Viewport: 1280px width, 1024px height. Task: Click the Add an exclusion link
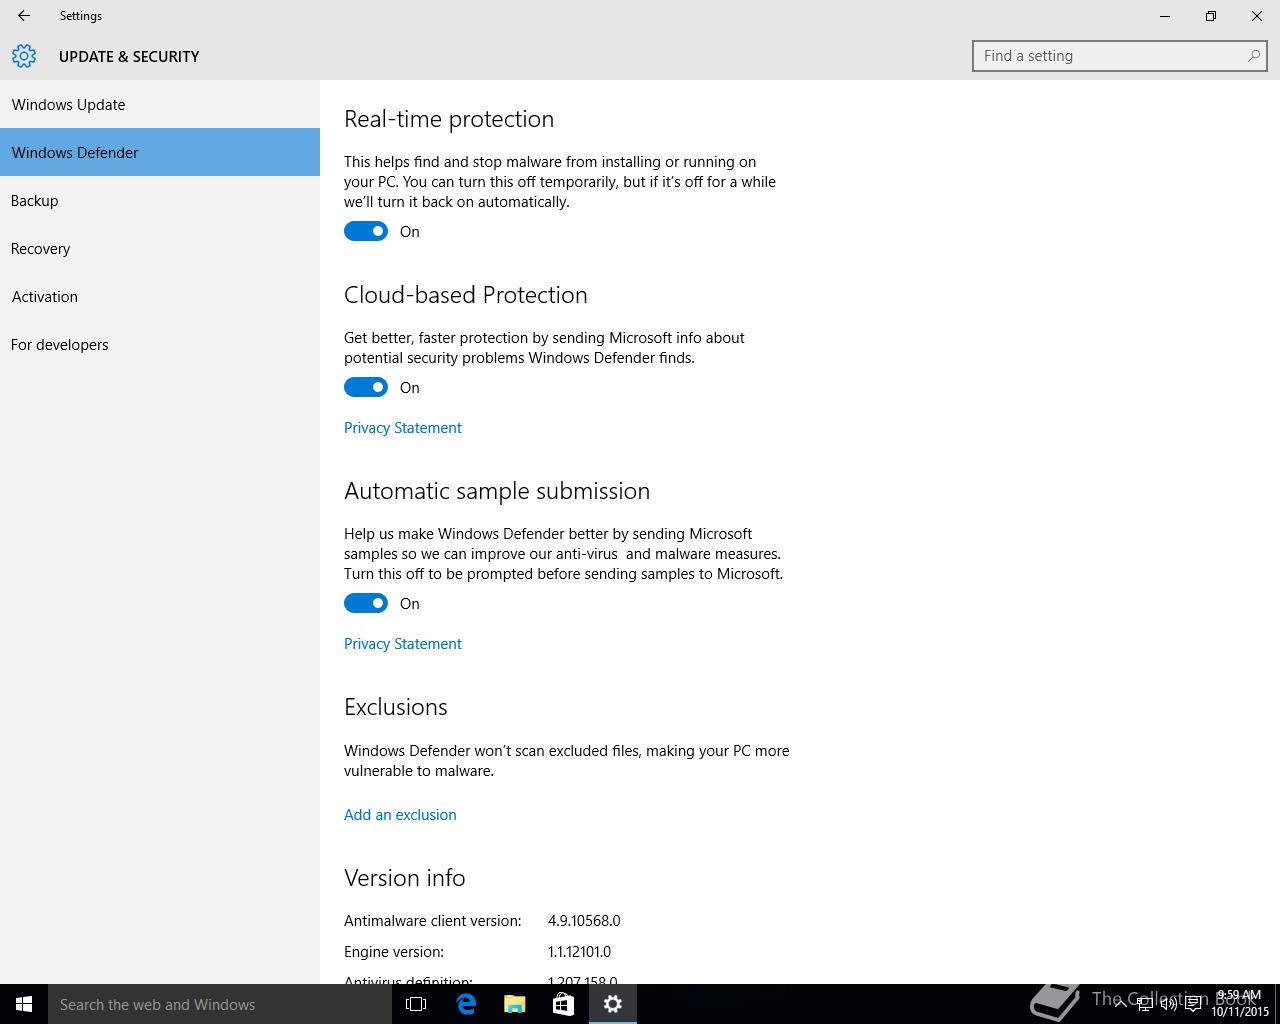[400, 815]
